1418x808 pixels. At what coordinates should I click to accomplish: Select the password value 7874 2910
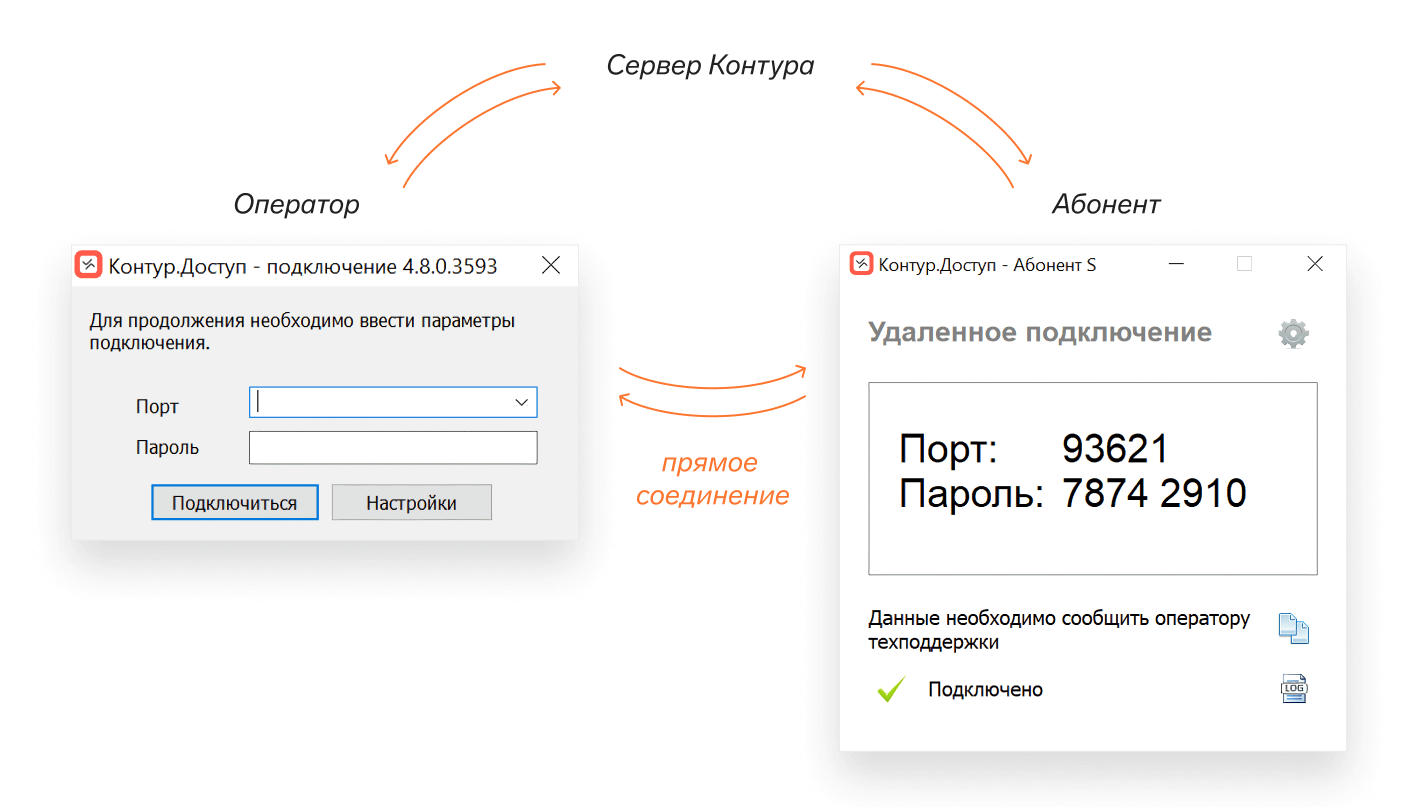(x=1154, y=494)
